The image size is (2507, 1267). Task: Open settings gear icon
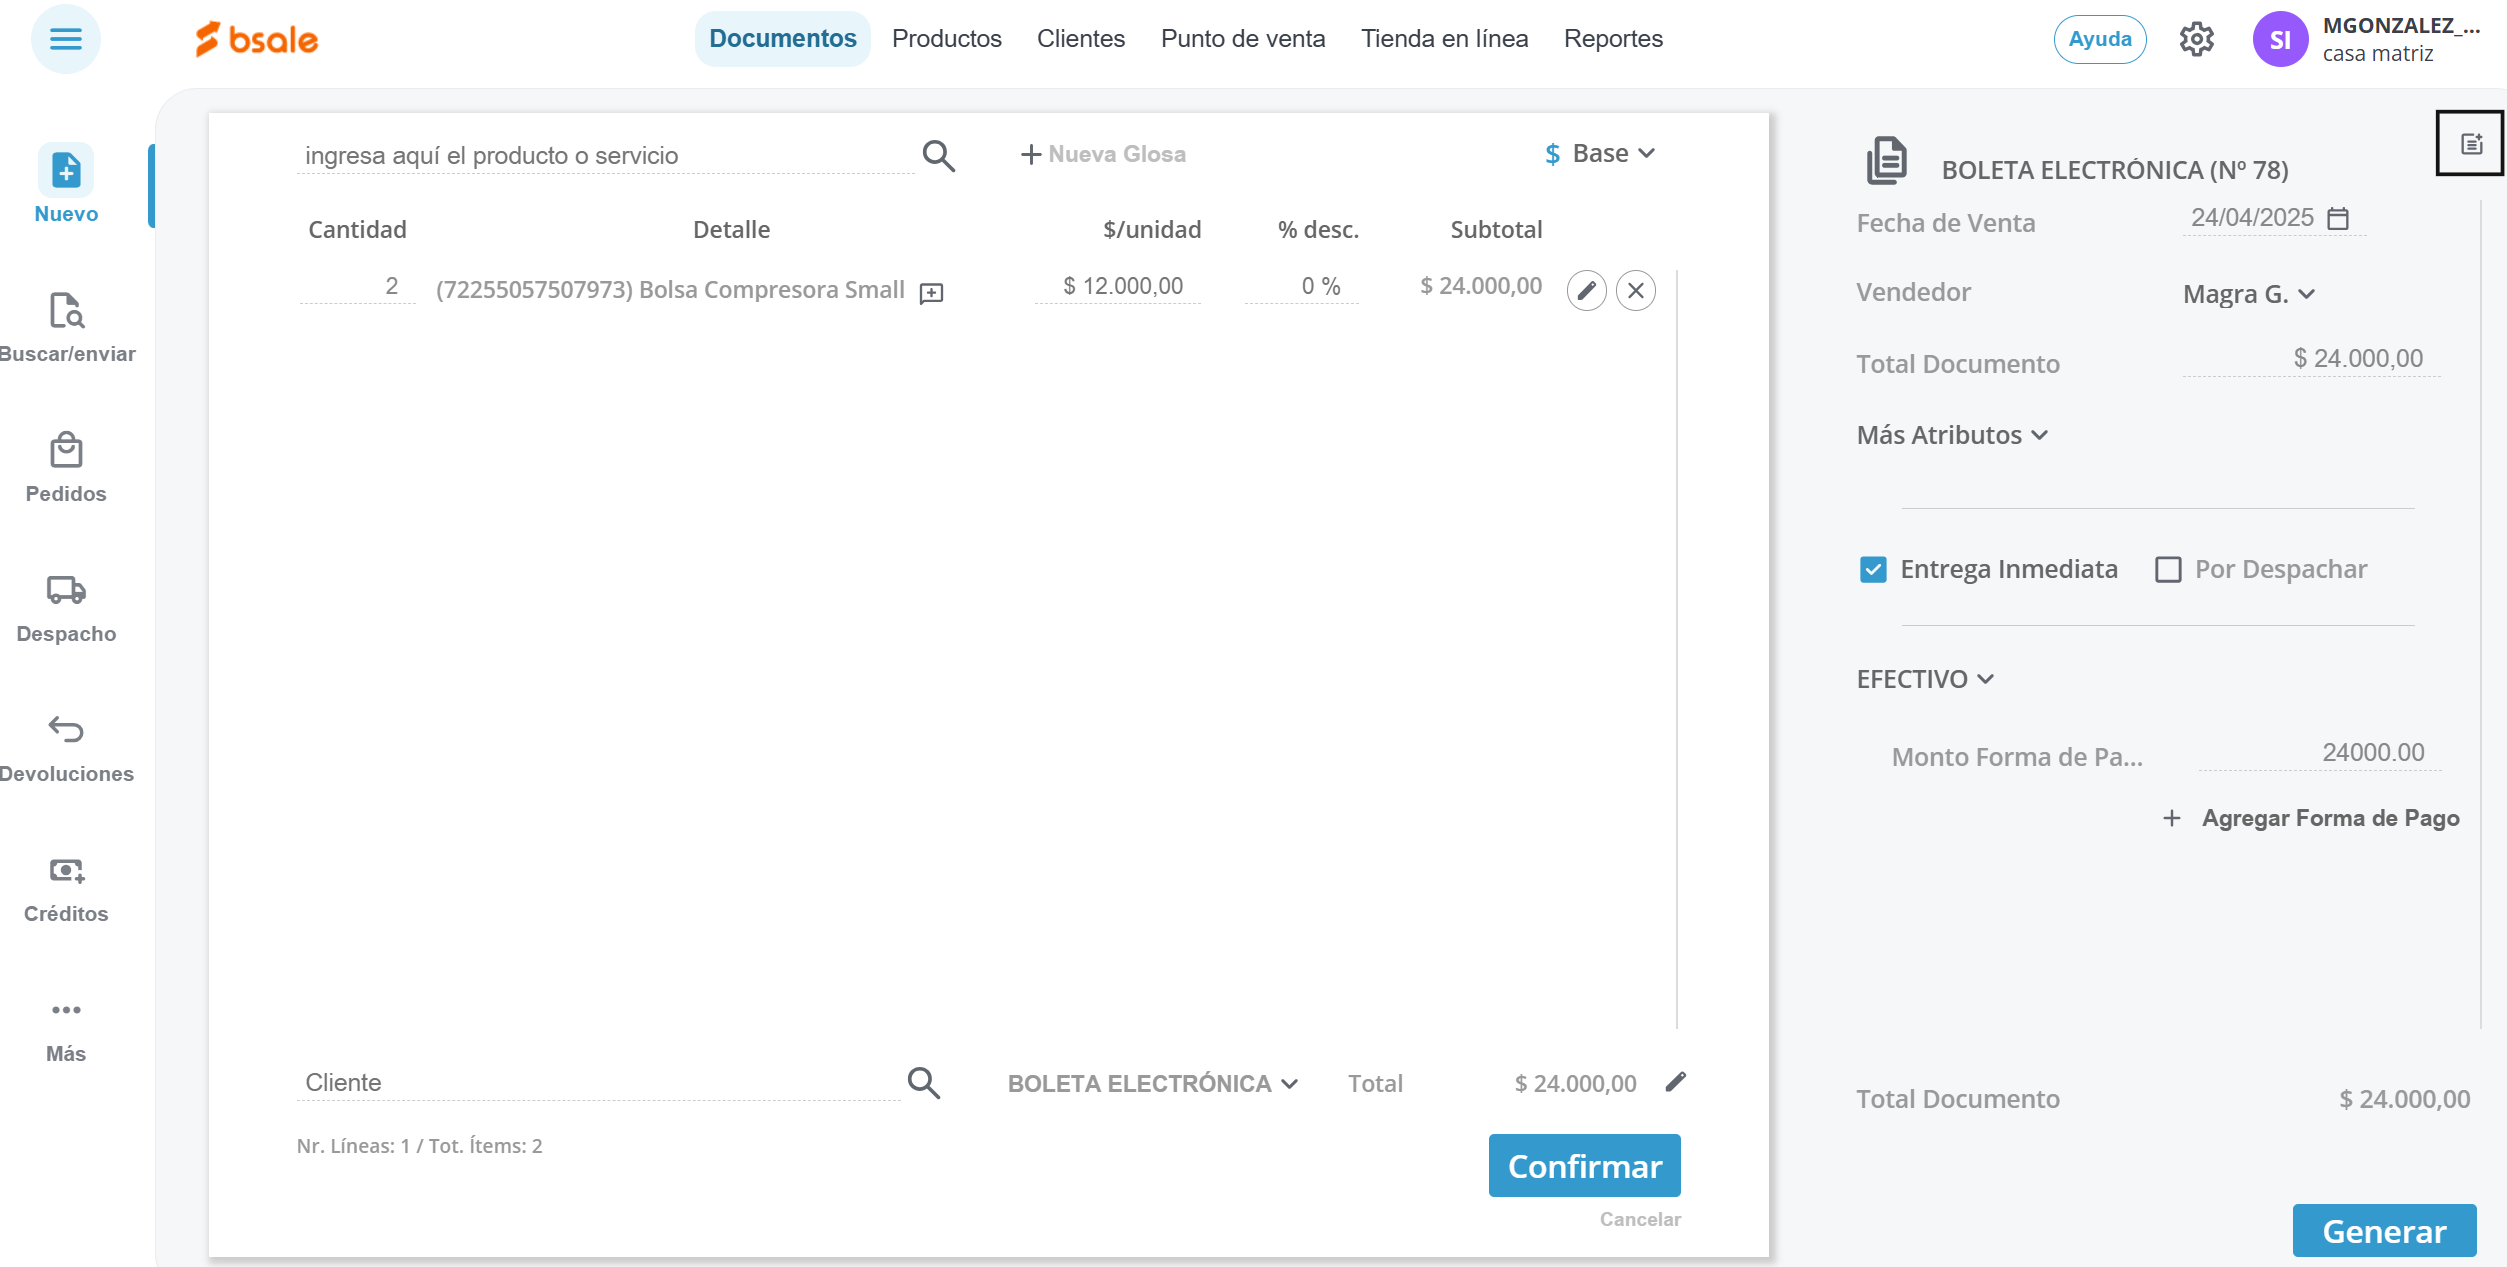tap(2197, 40)
